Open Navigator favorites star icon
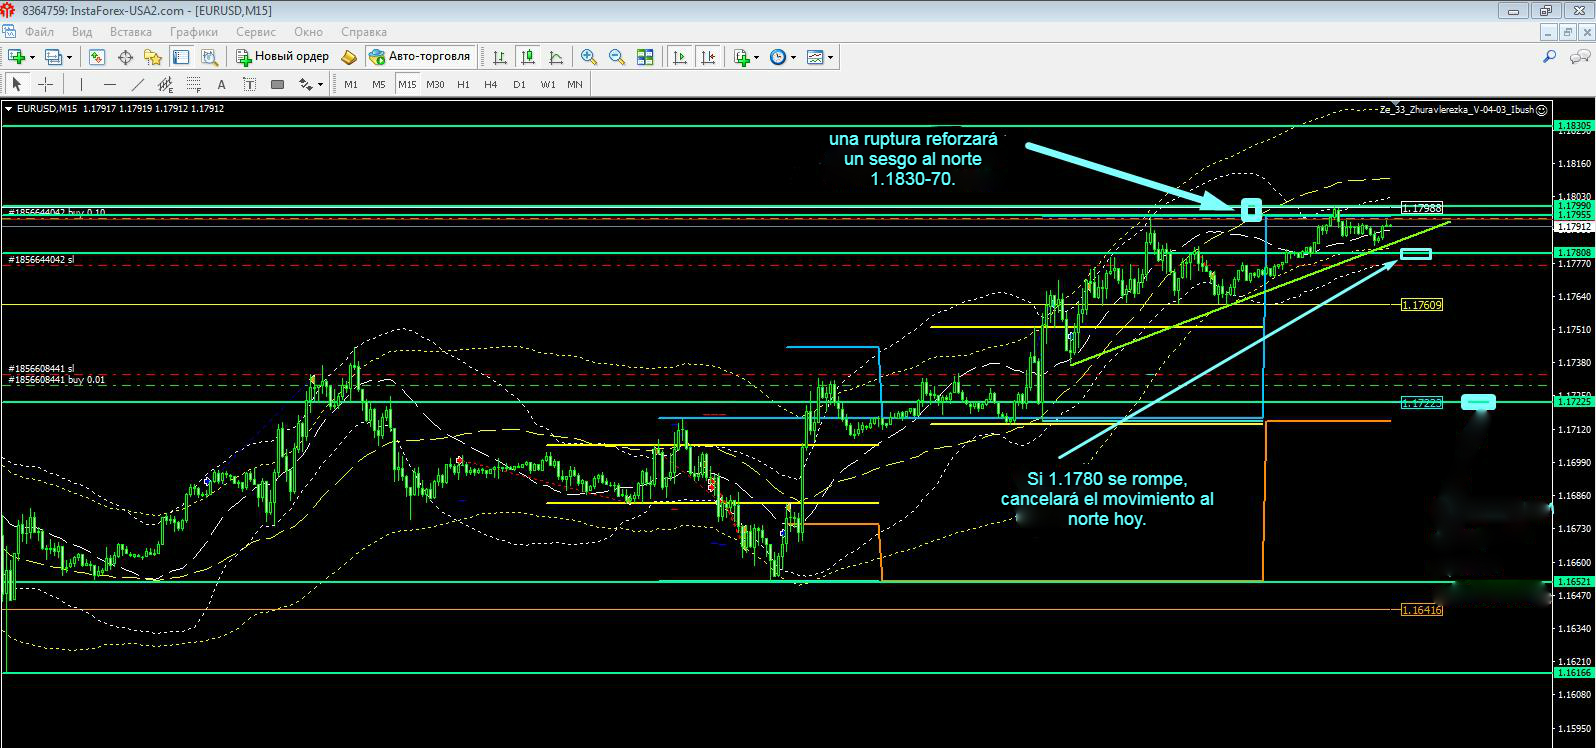The height and width of the screenshot is (748, 1596). 153,57
